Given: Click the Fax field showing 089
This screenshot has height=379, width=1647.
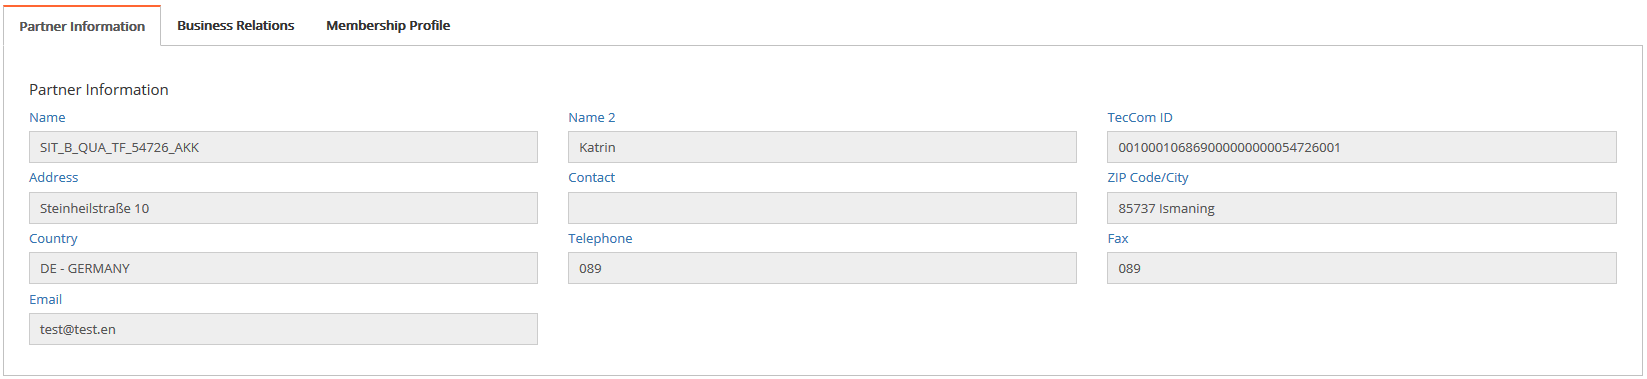Looking at the screenshot, I should 1361,268.
